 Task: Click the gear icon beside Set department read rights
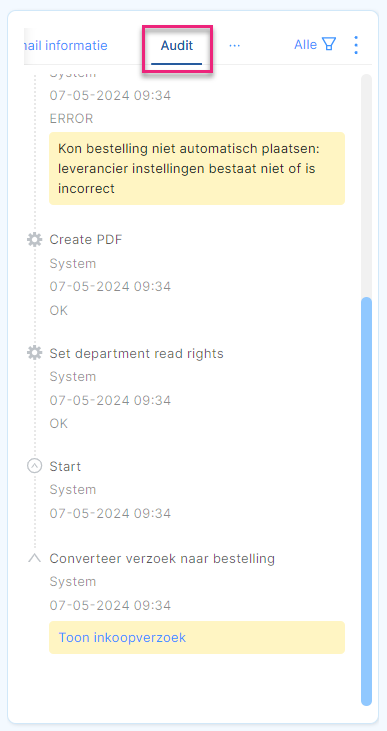[x=34, y=353]
